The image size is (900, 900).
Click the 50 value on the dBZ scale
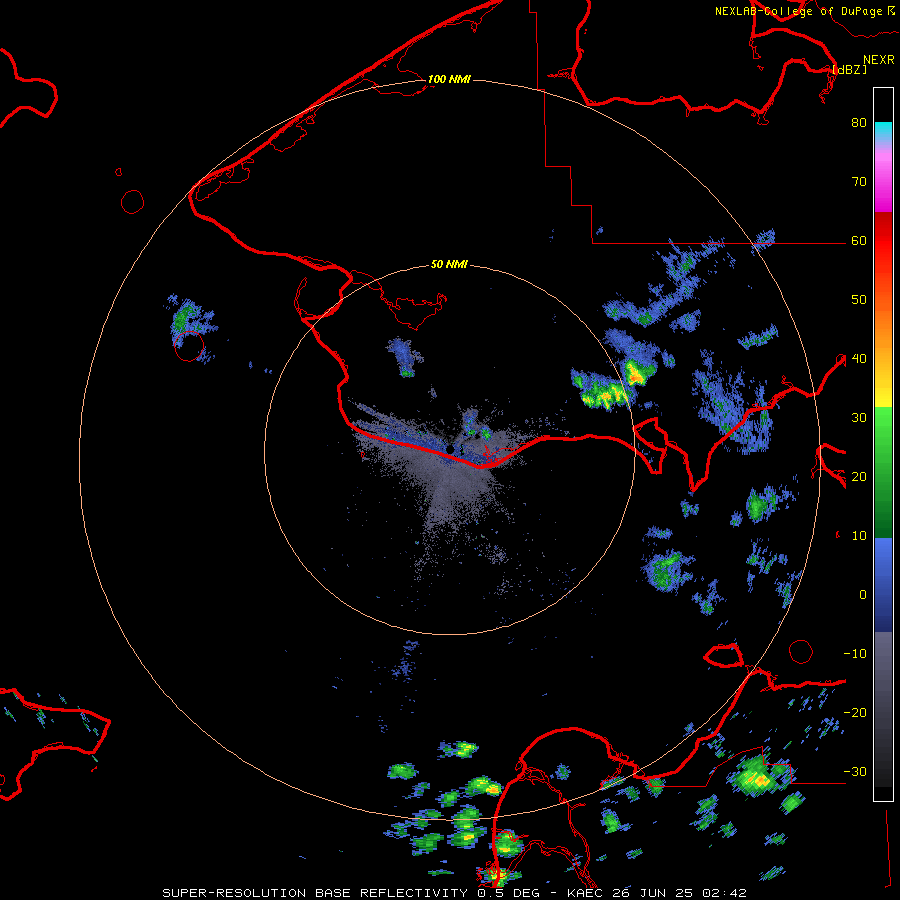(x=859, y=300)
